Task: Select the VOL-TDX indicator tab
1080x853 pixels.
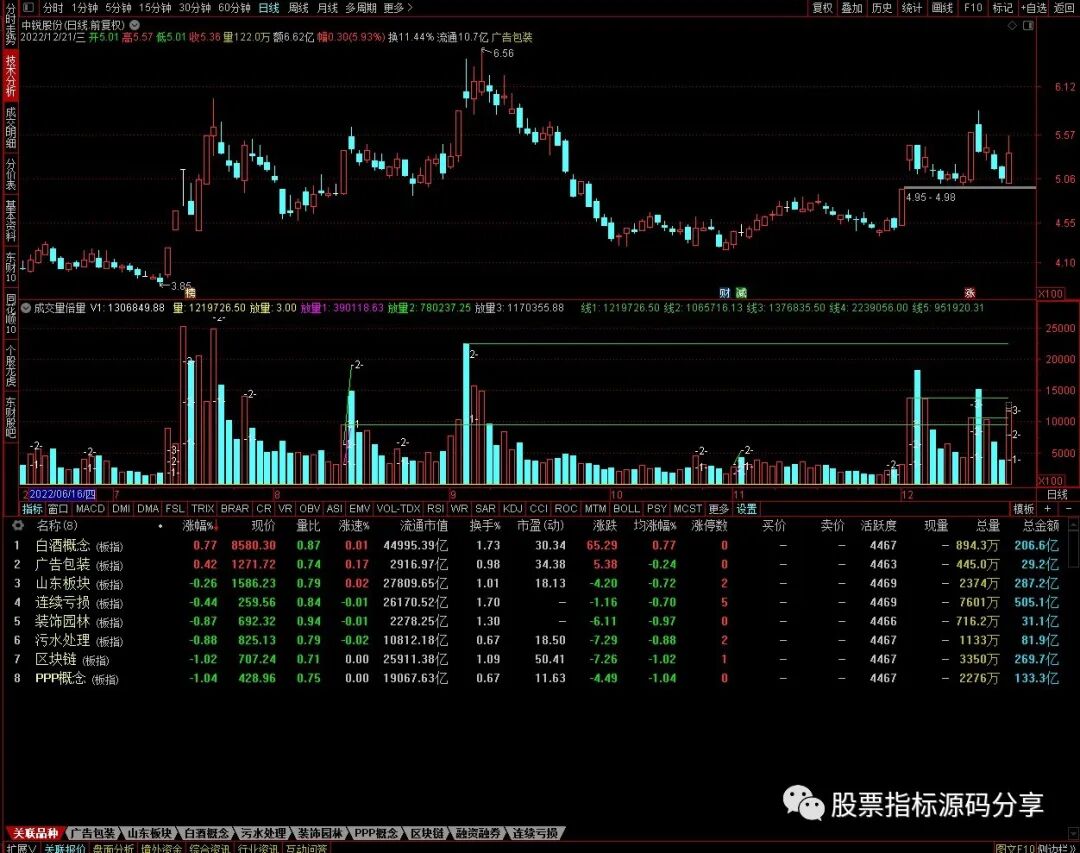Action: (398, 508)
